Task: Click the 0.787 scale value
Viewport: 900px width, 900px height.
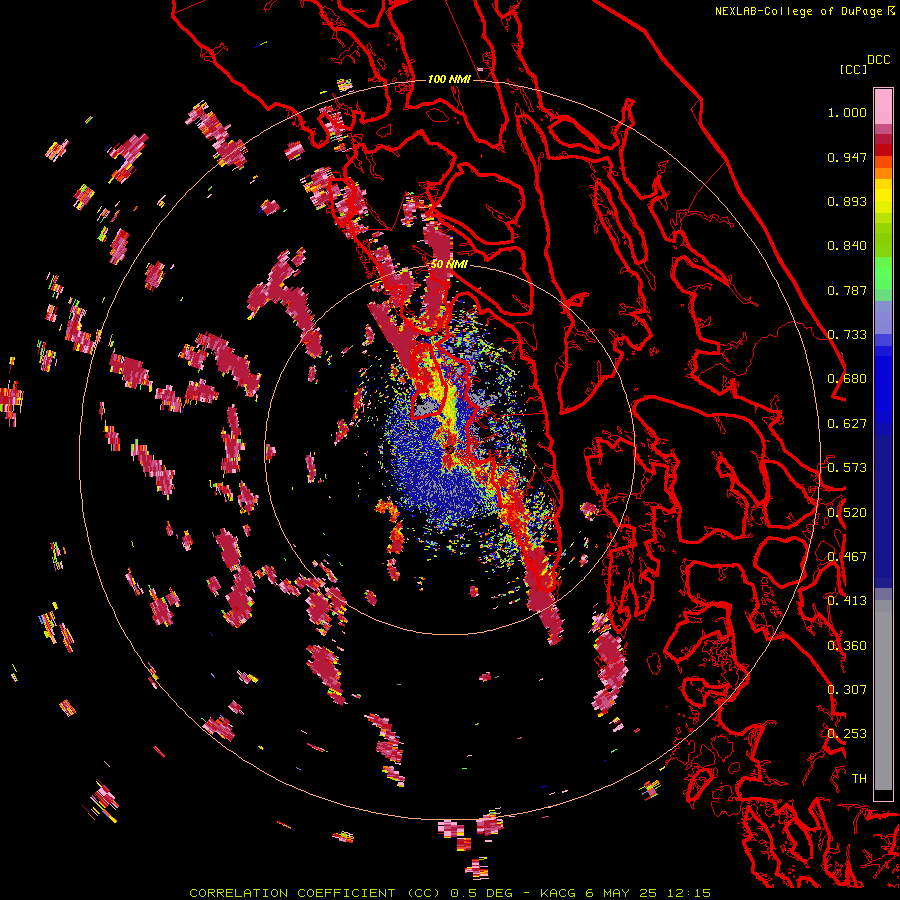Action: click(x=847, y=290)
